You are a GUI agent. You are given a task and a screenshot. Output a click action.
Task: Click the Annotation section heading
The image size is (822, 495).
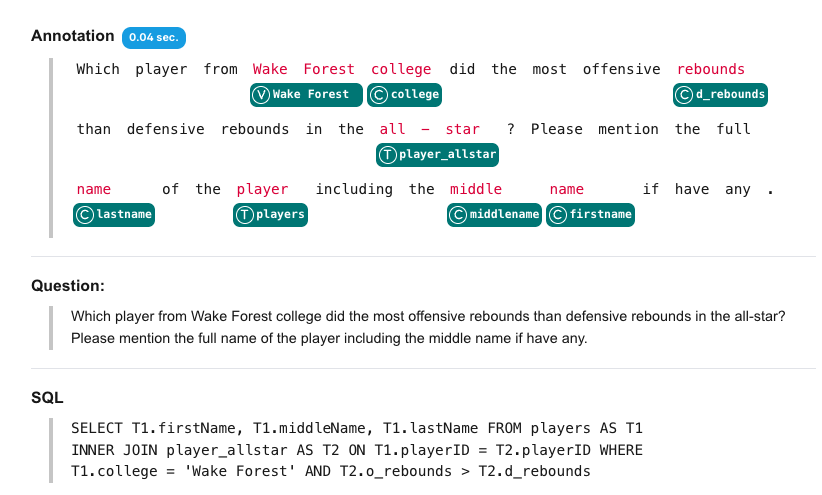coord(73,36)
